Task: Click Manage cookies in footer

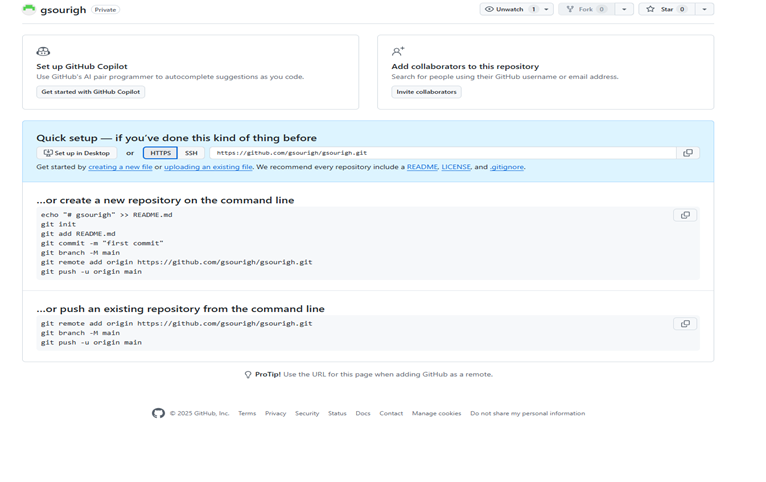Action: 436,414
